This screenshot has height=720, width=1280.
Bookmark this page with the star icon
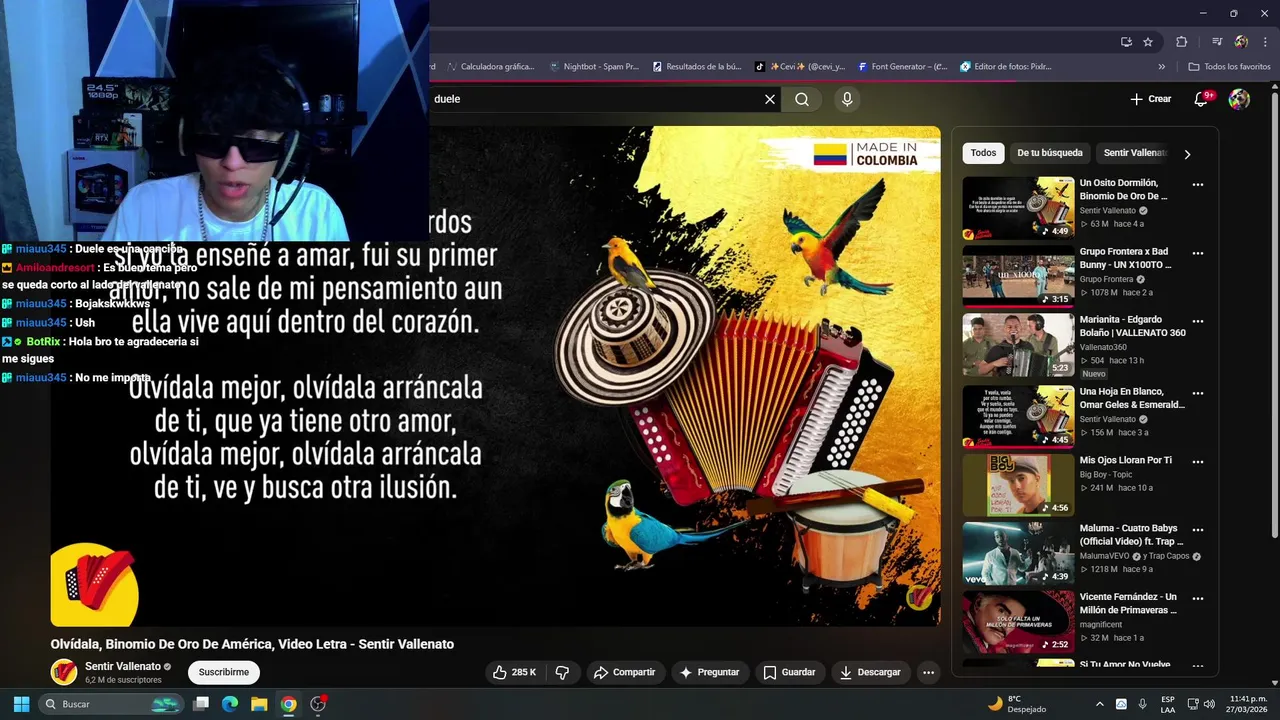click(x=1148, y=42)
